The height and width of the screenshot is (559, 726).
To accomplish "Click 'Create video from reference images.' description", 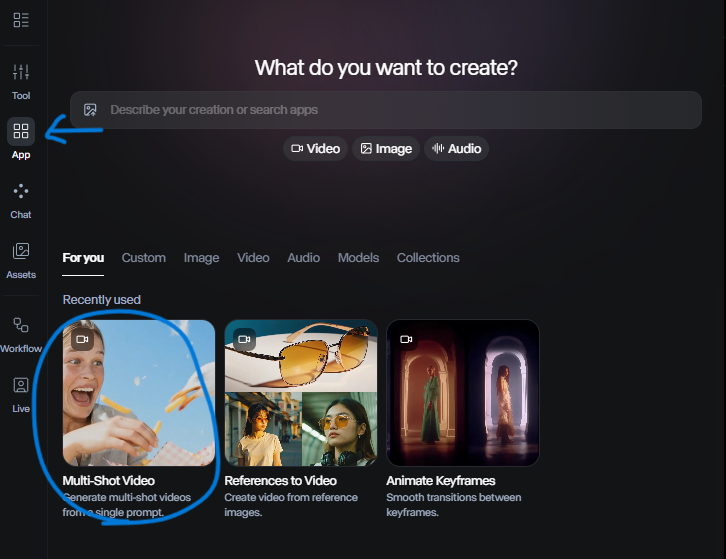I will pos(291,505).
